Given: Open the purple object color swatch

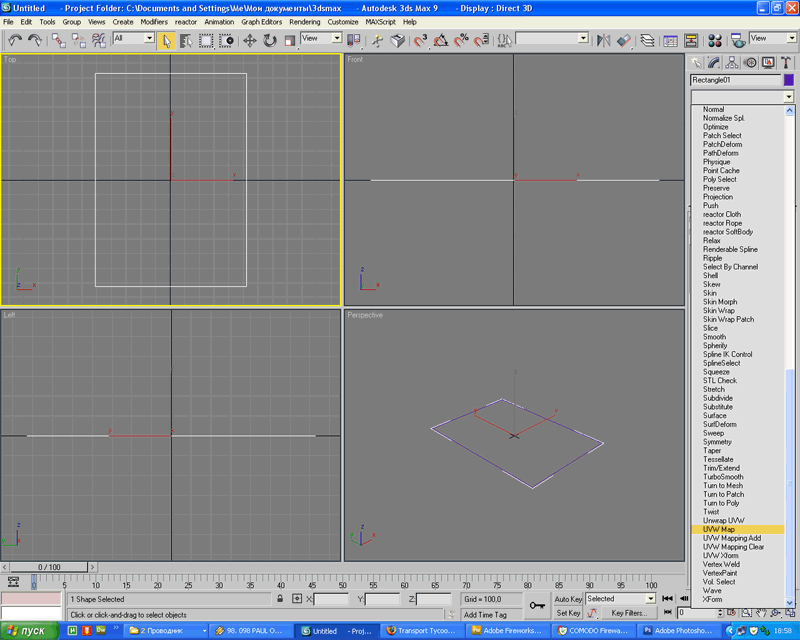Looking at the screenshot, I should [789, 80].
